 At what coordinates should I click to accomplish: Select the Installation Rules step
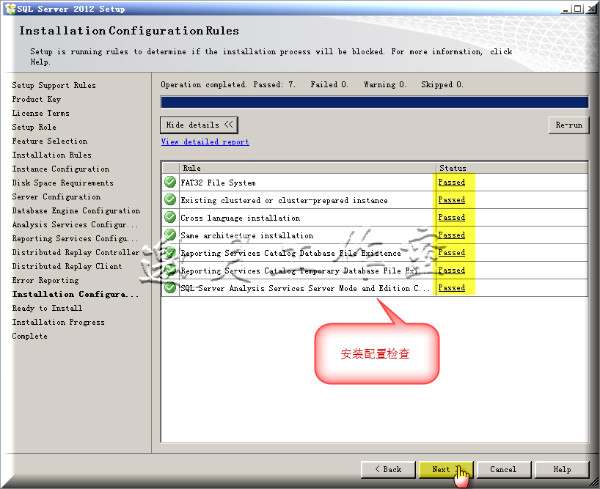coord(52,155)
